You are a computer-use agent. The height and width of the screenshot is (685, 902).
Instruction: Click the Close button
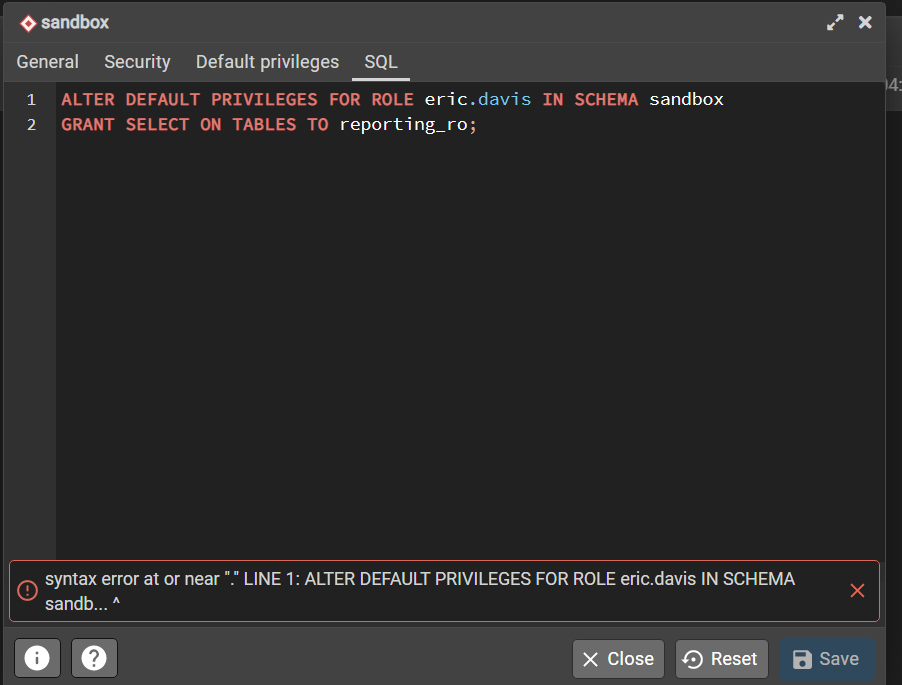618,659
